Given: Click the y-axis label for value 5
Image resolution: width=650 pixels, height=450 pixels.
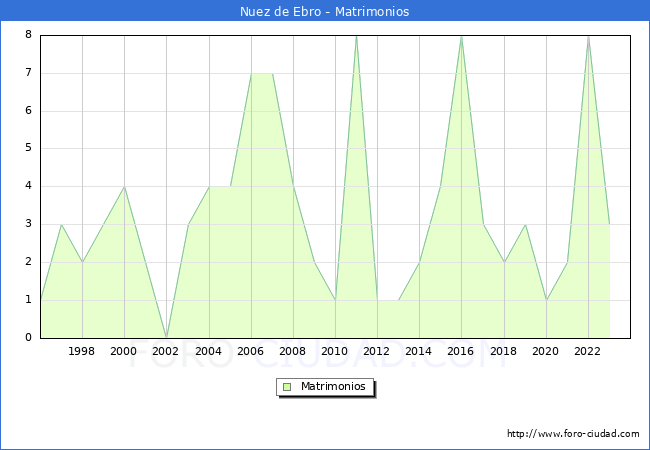Looking at the screenshot, I should tap(29, 149).
